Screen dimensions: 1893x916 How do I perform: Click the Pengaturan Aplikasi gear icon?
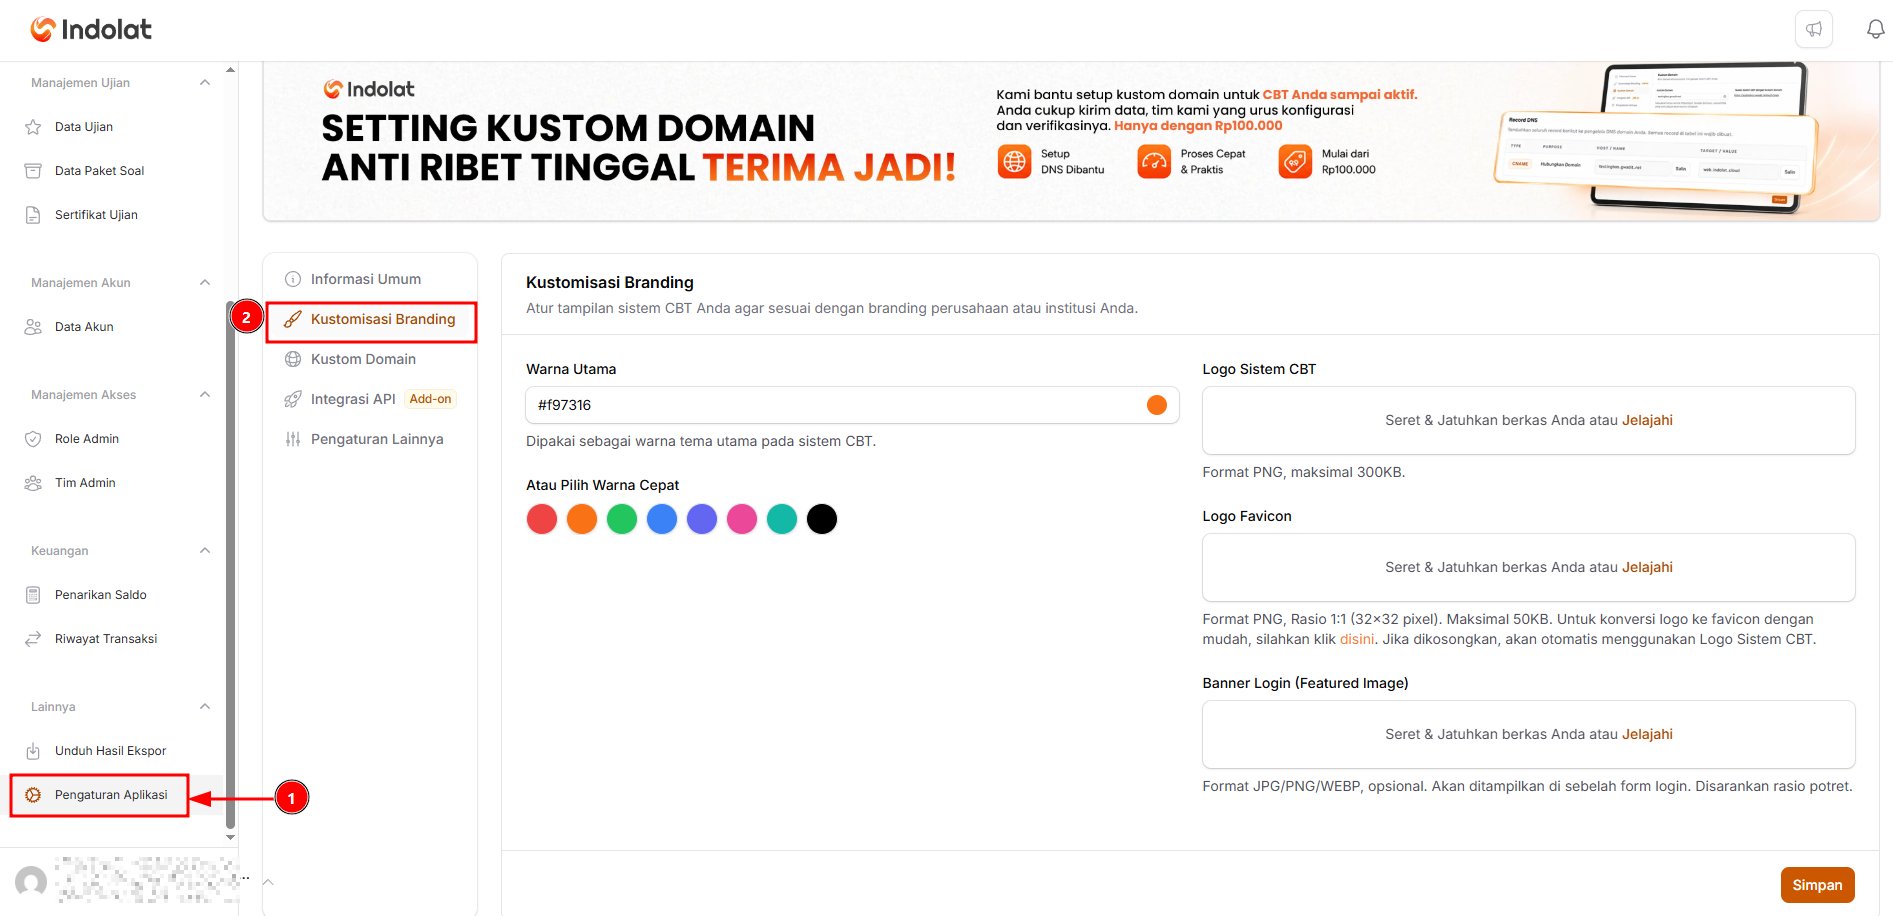(33, 795)
